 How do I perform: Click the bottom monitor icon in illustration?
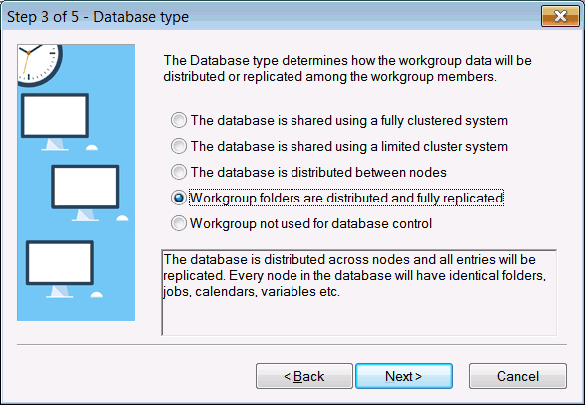click(x=60, y=269)
